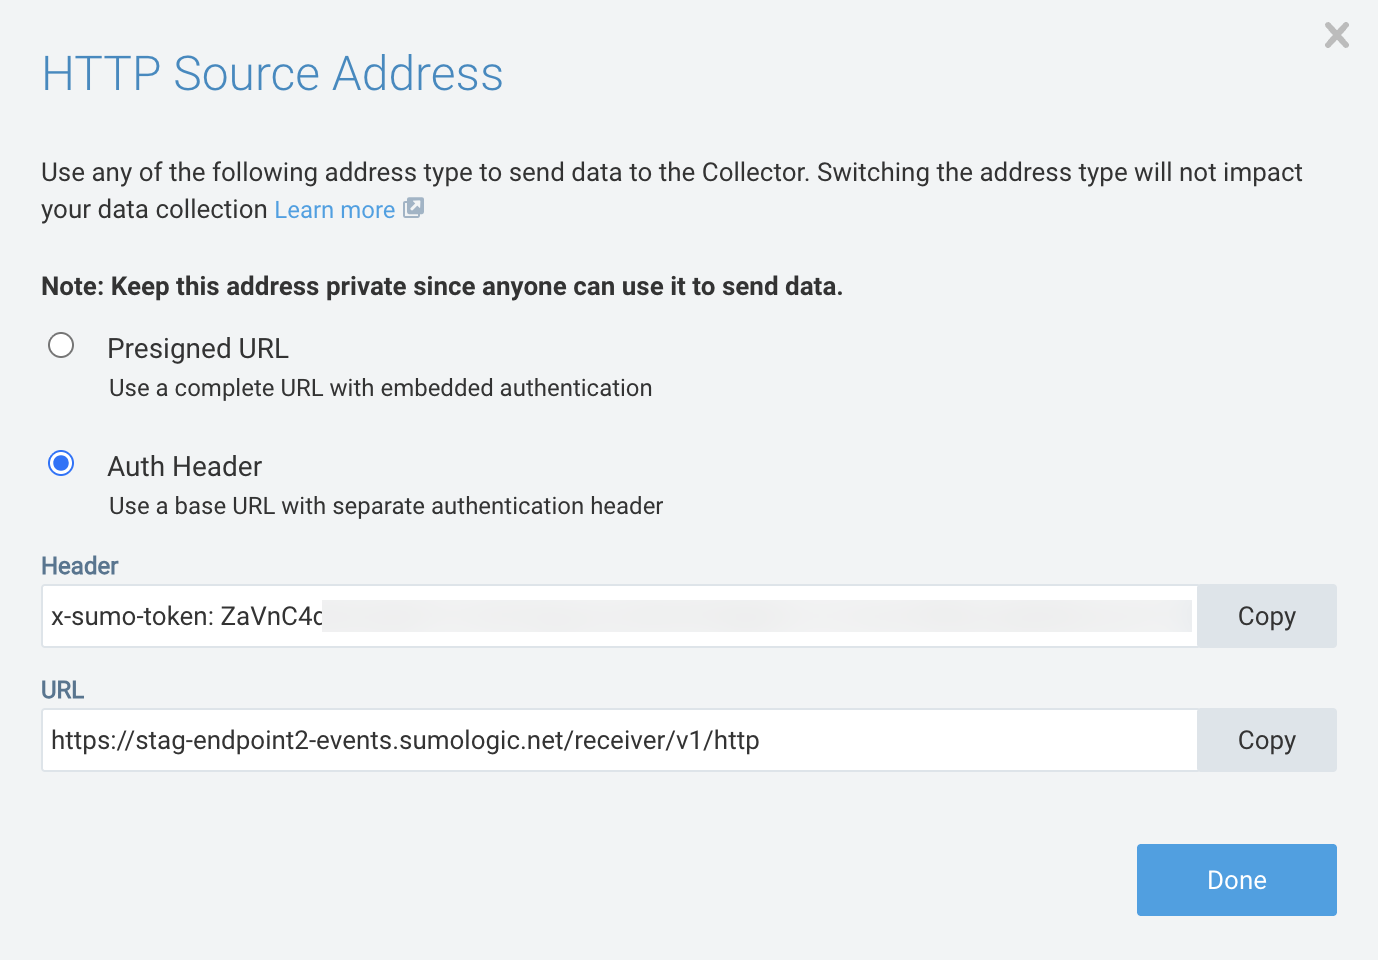Click the Auth Header option label

pyautogui.click(x=185, y=466)
